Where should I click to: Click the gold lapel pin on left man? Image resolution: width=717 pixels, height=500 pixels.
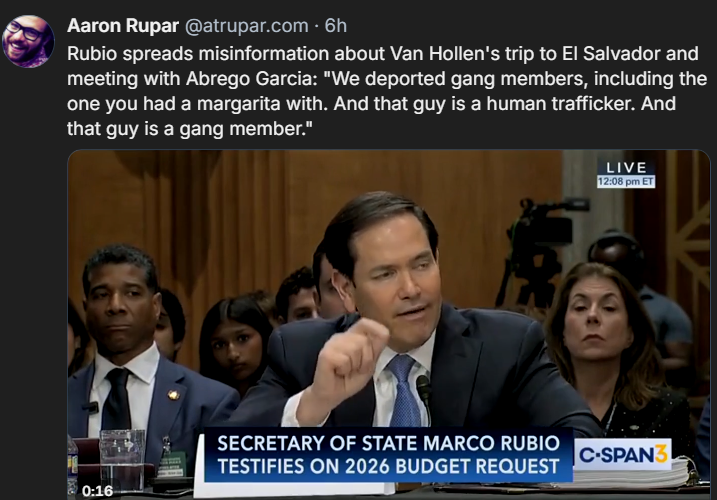pos(173,395)
